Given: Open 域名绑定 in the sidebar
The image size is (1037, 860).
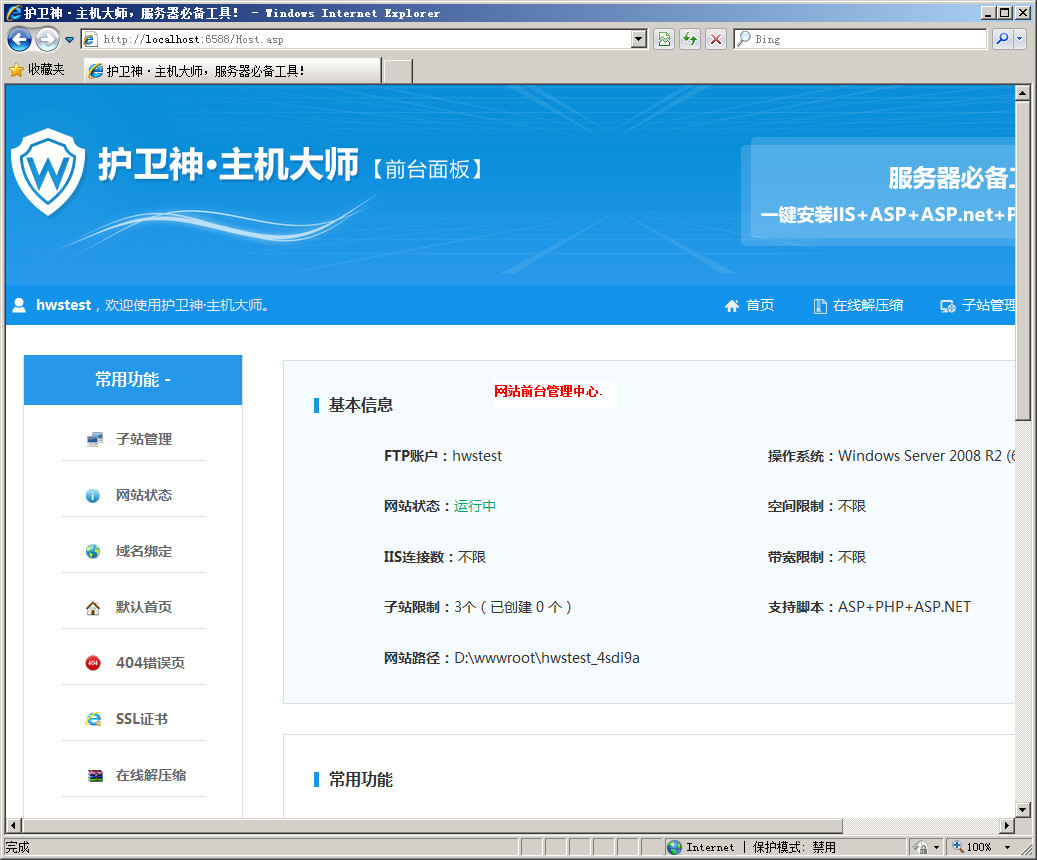Looking at the screenshot, I should click(144, 551).
